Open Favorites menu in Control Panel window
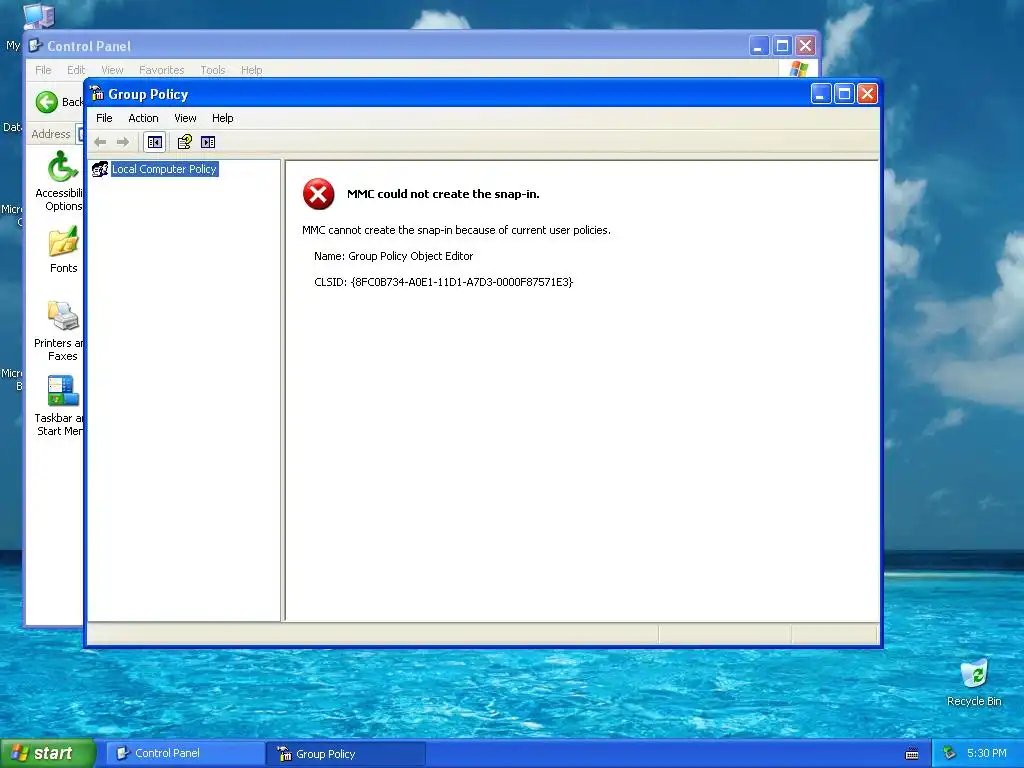Screen dimensions: 1024x768 pos(161,70)
